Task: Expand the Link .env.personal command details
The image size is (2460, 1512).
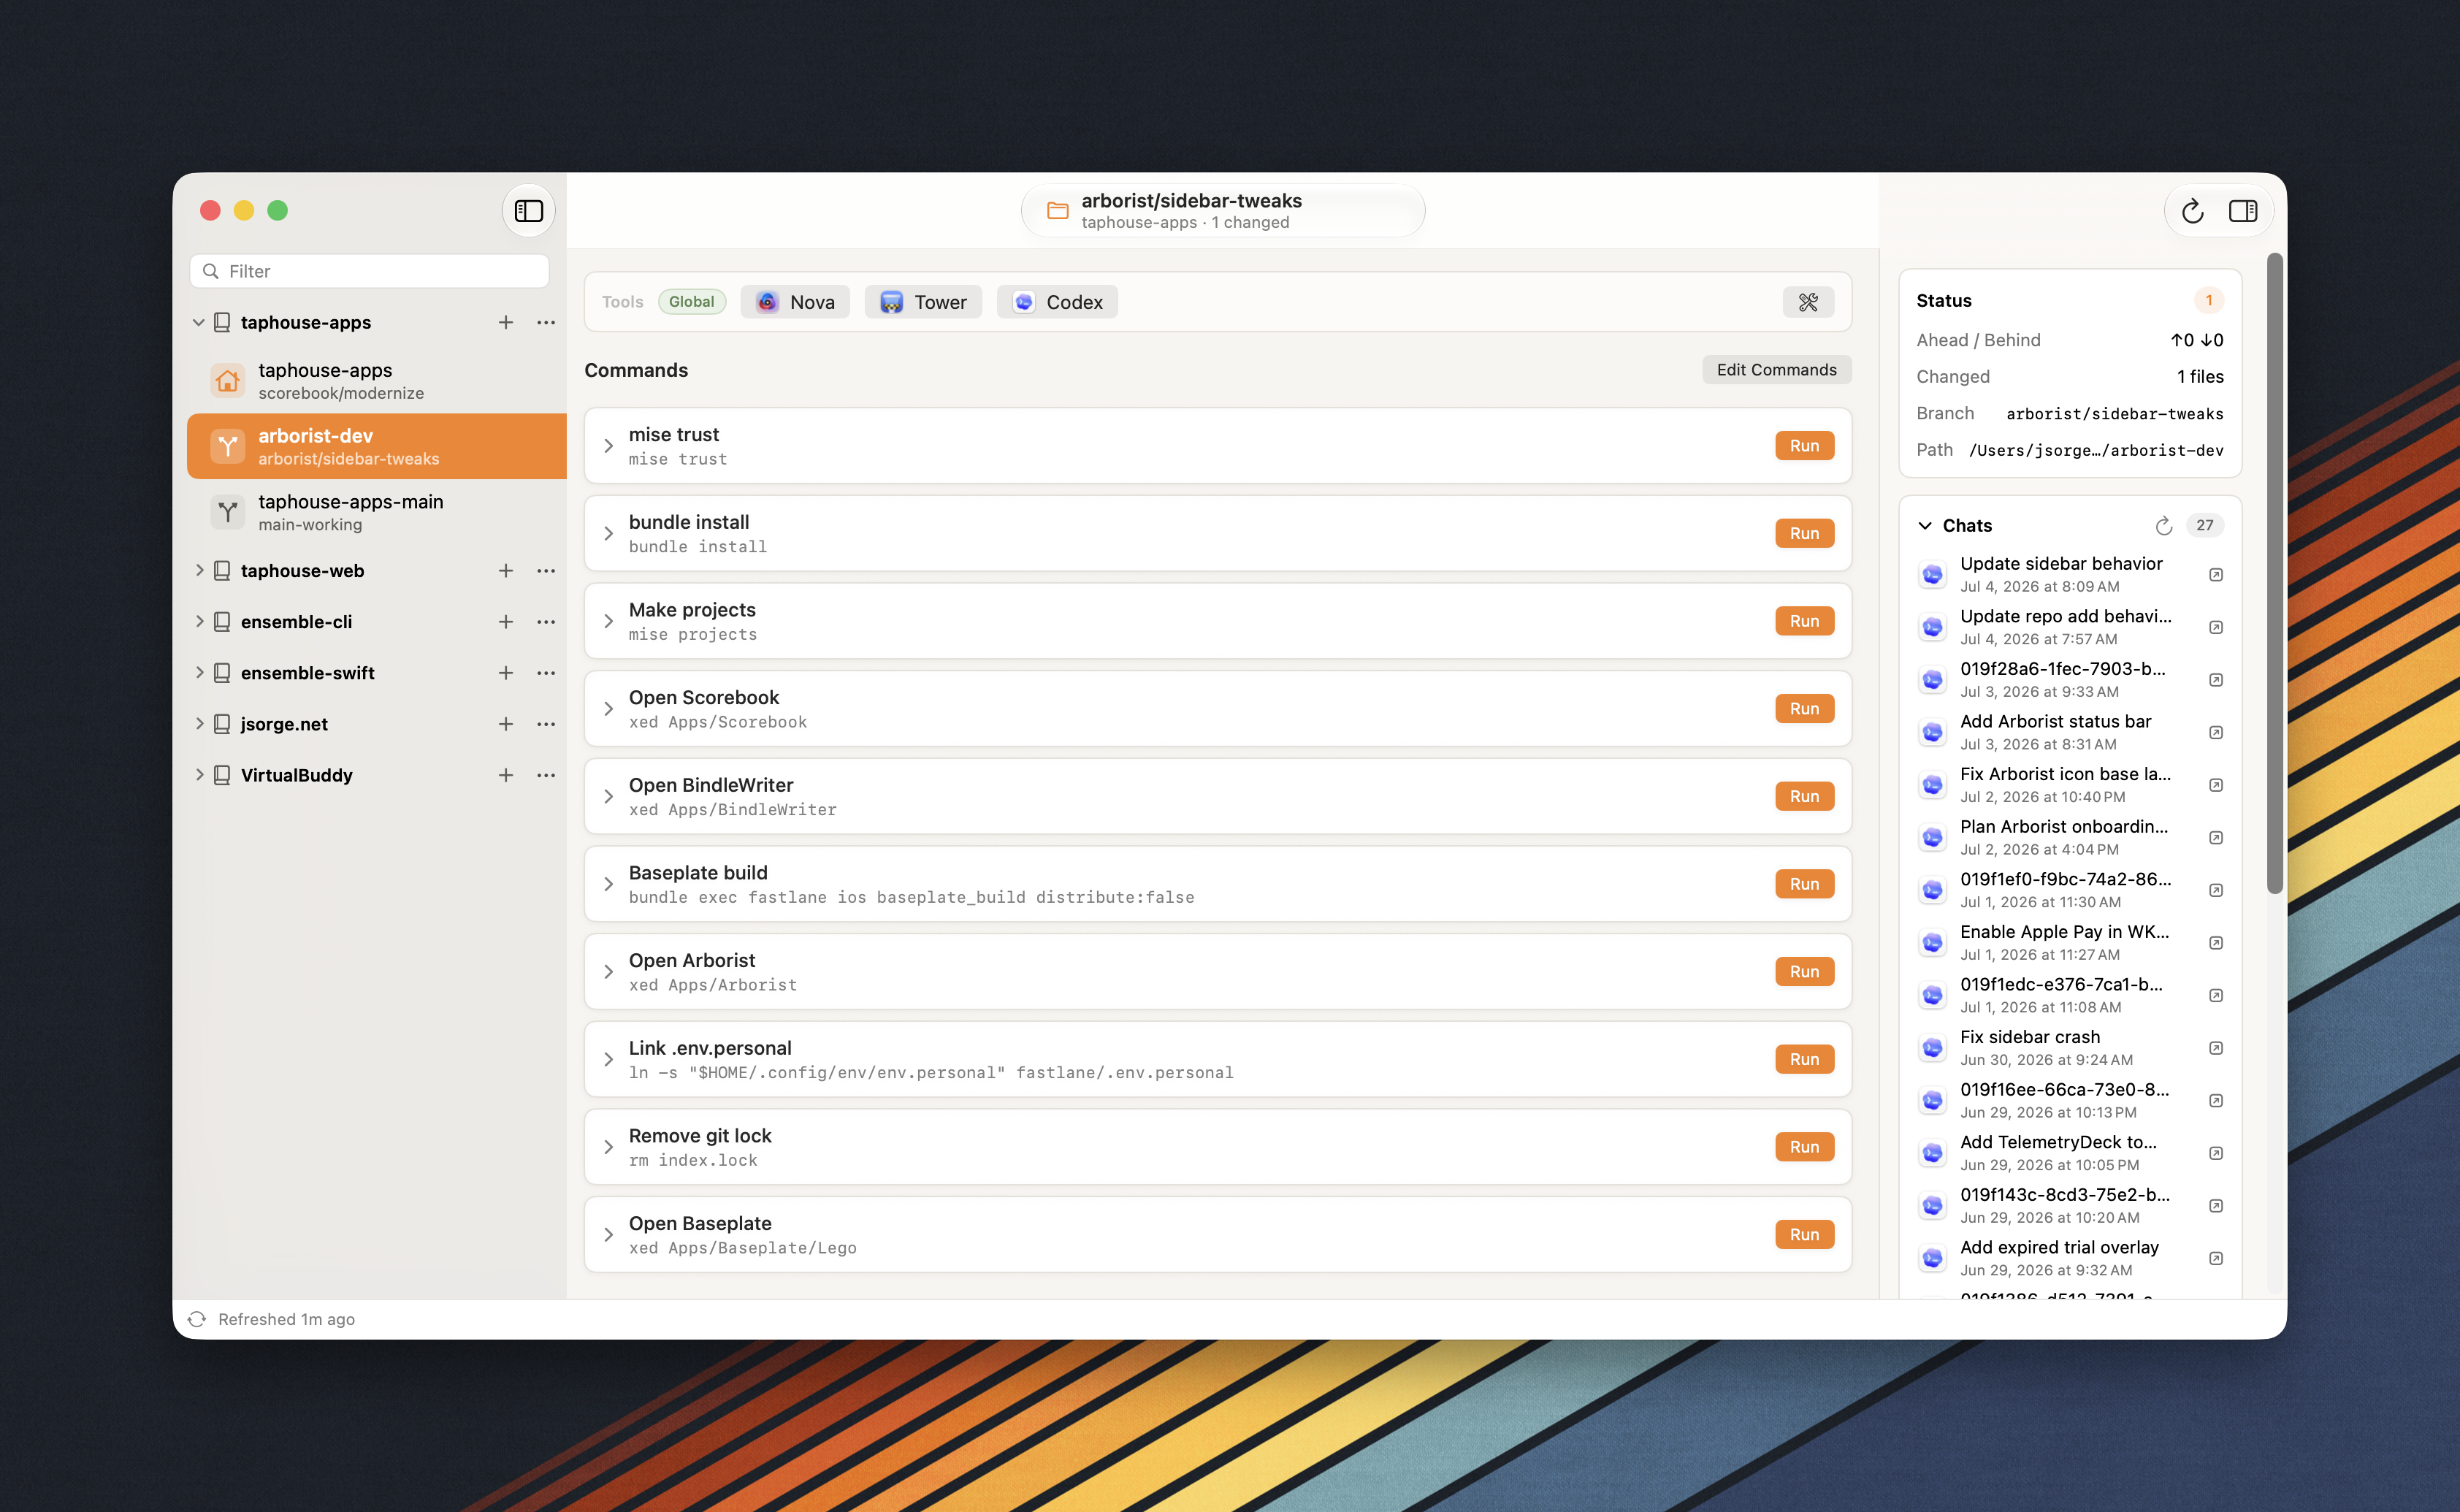Action: 608,1060
